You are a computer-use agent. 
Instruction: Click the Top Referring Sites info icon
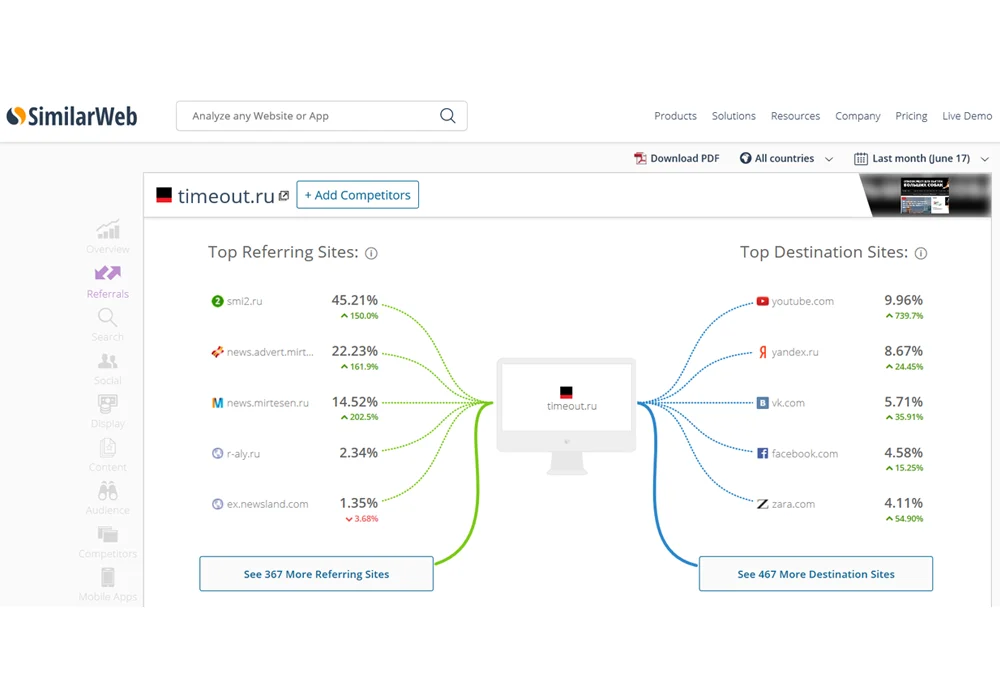pos(371,254)
